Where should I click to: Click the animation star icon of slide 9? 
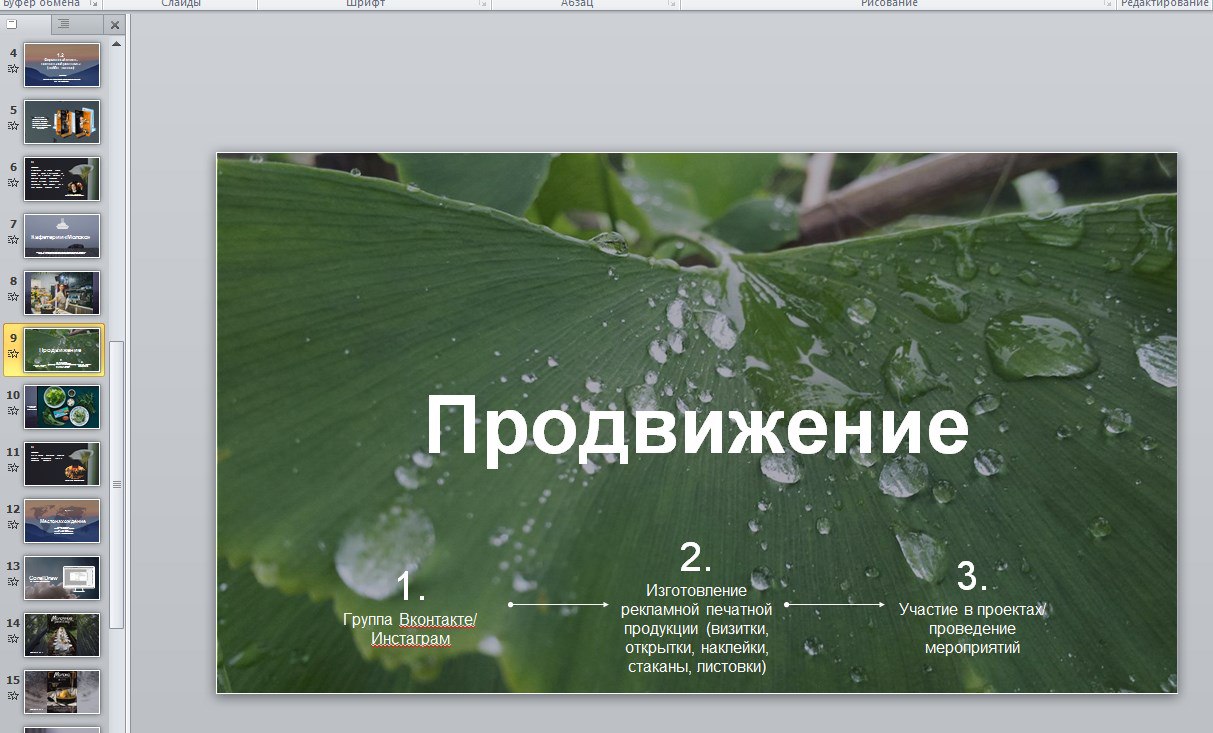(13, 354)
